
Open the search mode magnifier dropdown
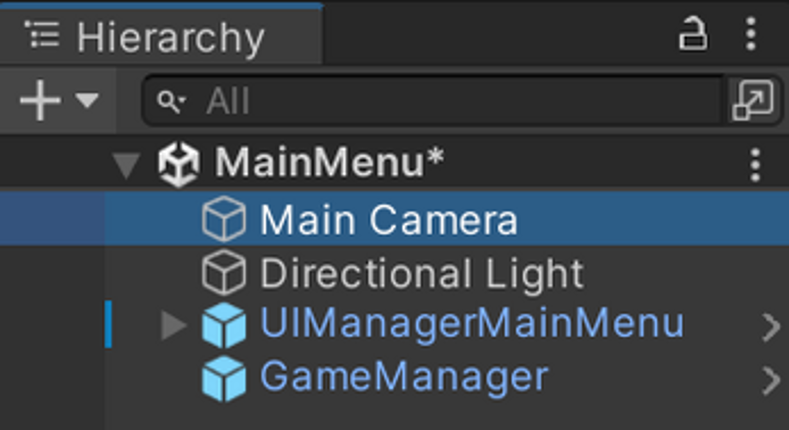pos(171,101)
